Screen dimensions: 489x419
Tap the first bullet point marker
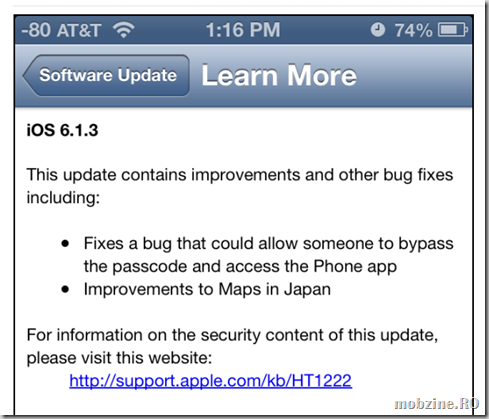click(65, 244)
